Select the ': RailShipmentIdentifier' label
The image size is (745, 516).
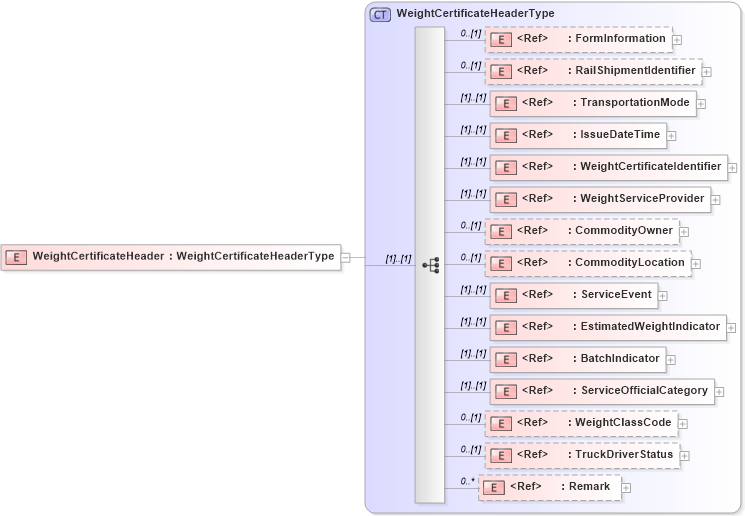click(631, 70)
